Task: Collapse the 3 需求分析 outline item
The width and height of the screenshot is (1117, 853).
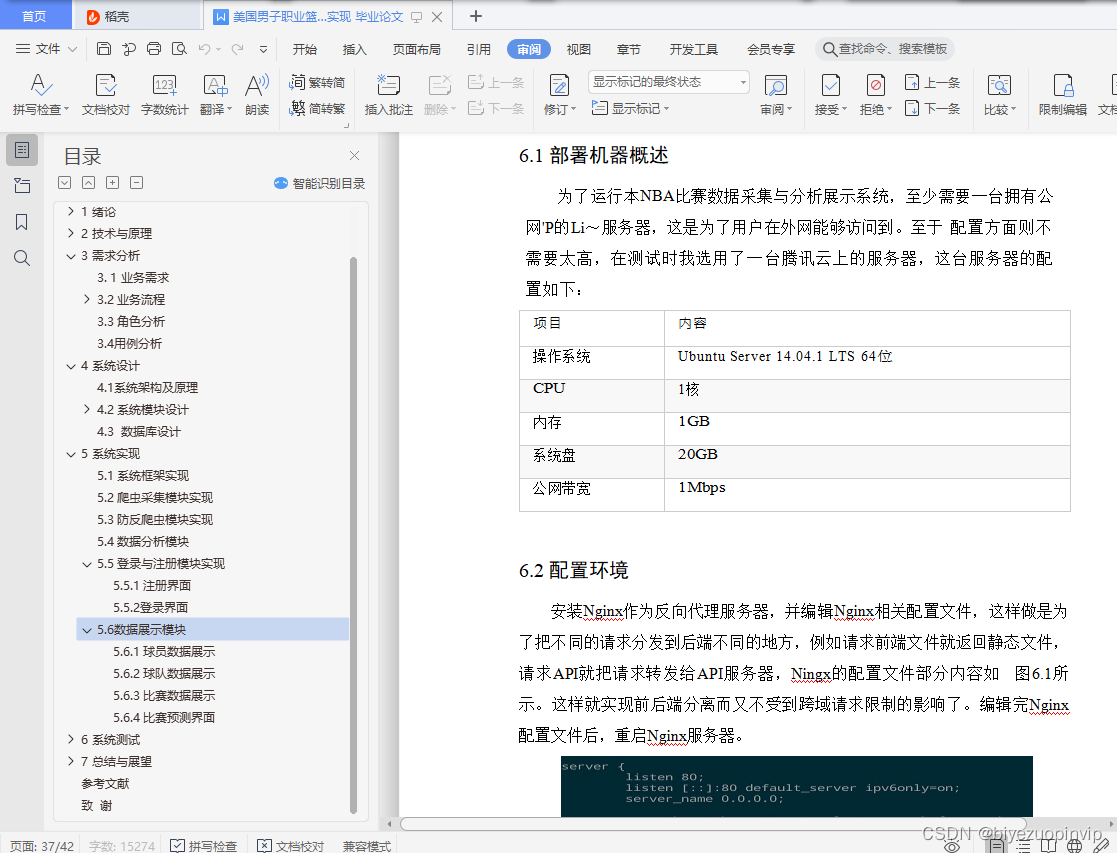Action: pyautogui.click(x=71, y=256)
